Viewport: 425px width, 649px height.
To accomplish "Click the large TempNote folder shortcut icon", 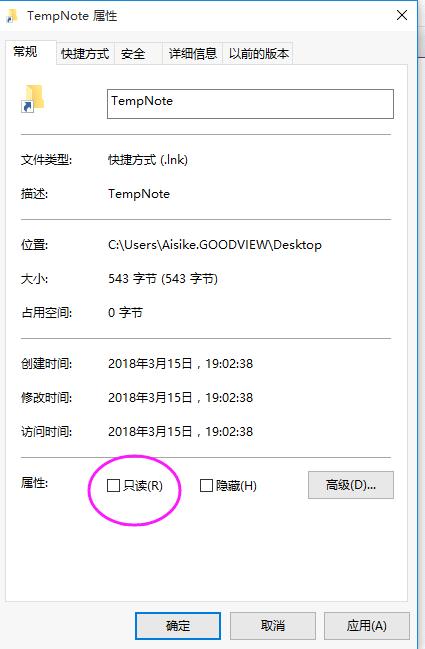I will click(33, 98).
